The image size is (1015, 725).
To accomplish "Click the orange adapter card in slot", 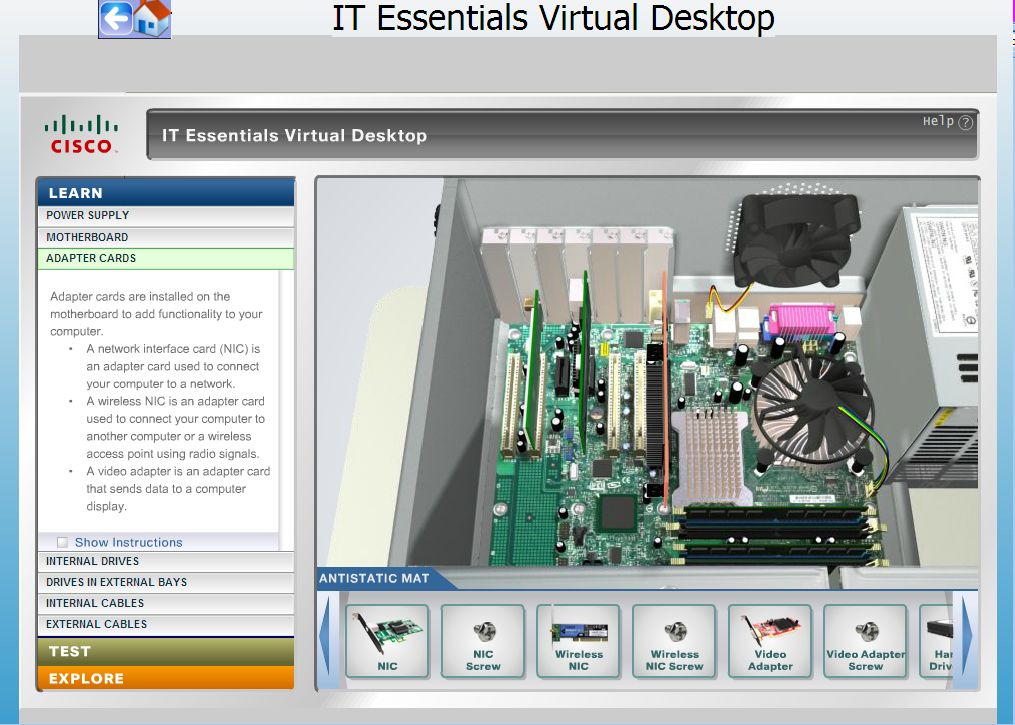I will [665, 388].
